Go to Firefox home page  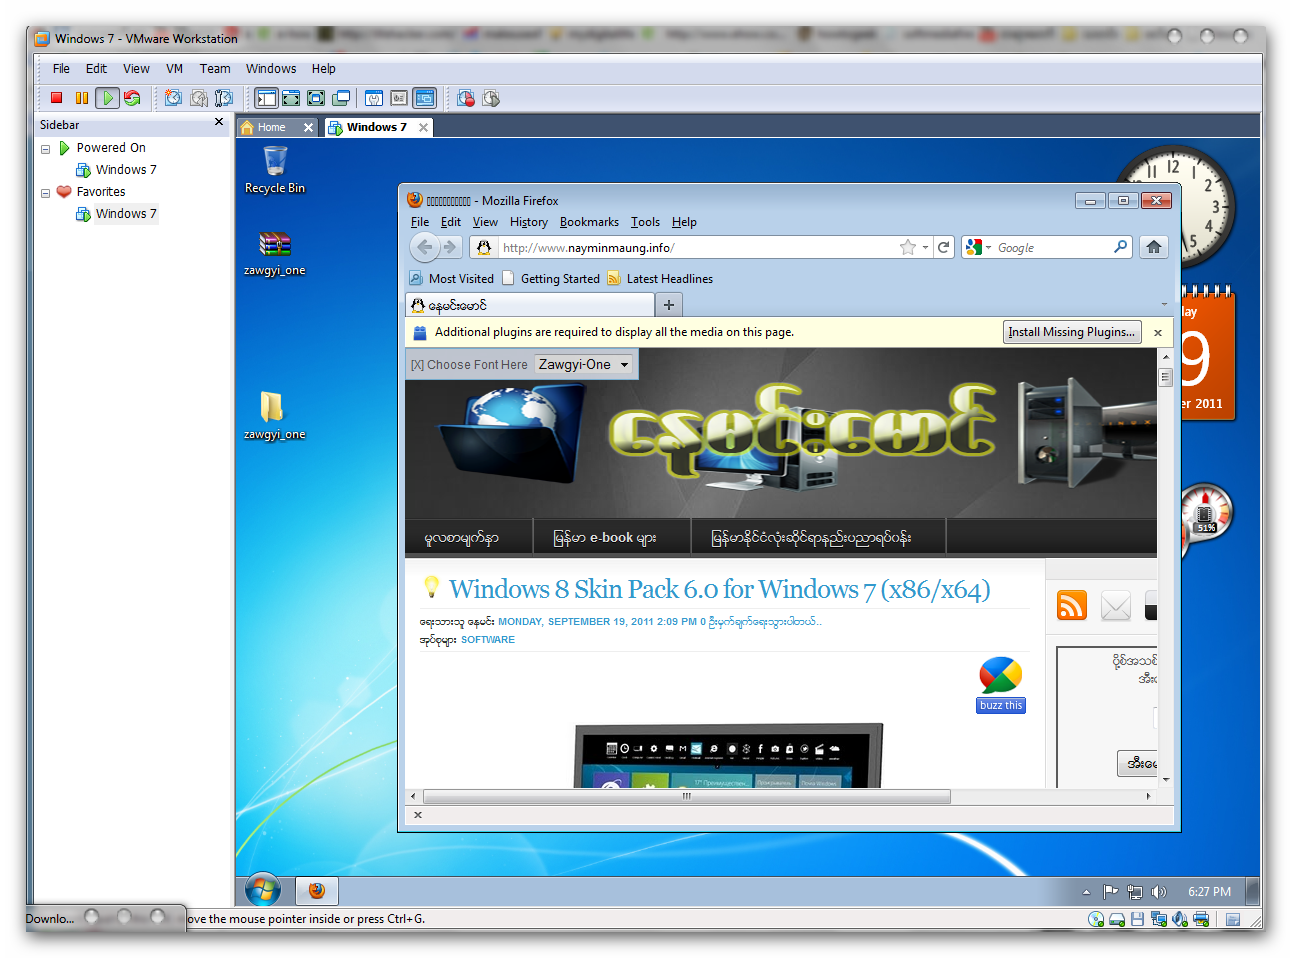tap(1154, 247)
